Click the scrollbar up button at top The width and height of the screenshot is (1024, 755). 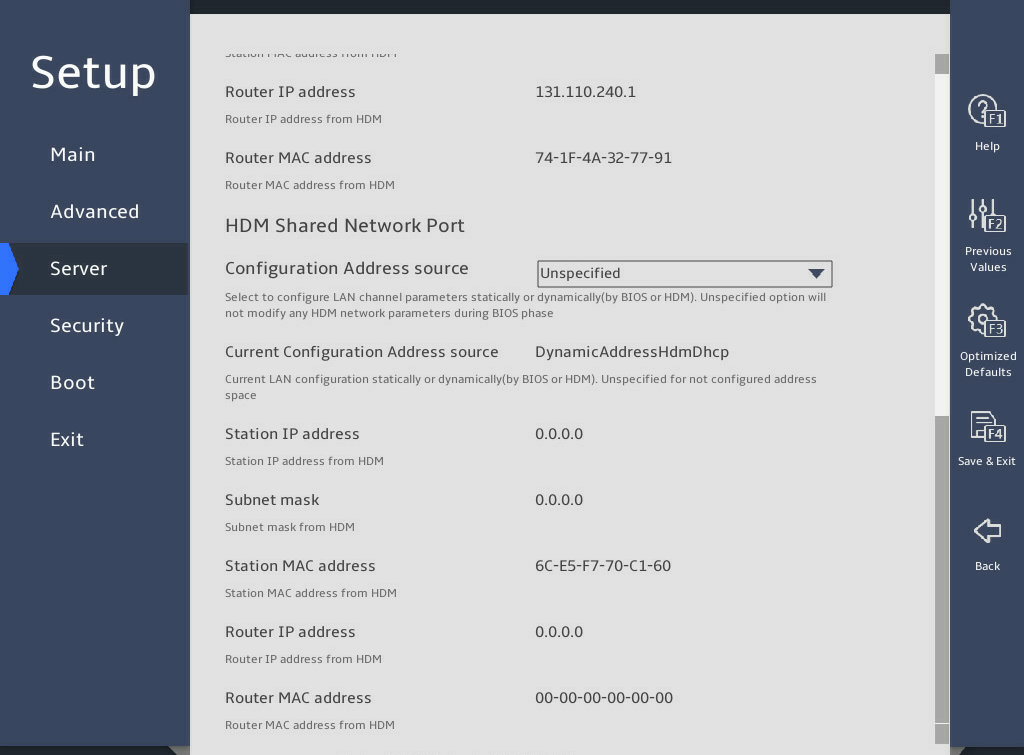942,64
